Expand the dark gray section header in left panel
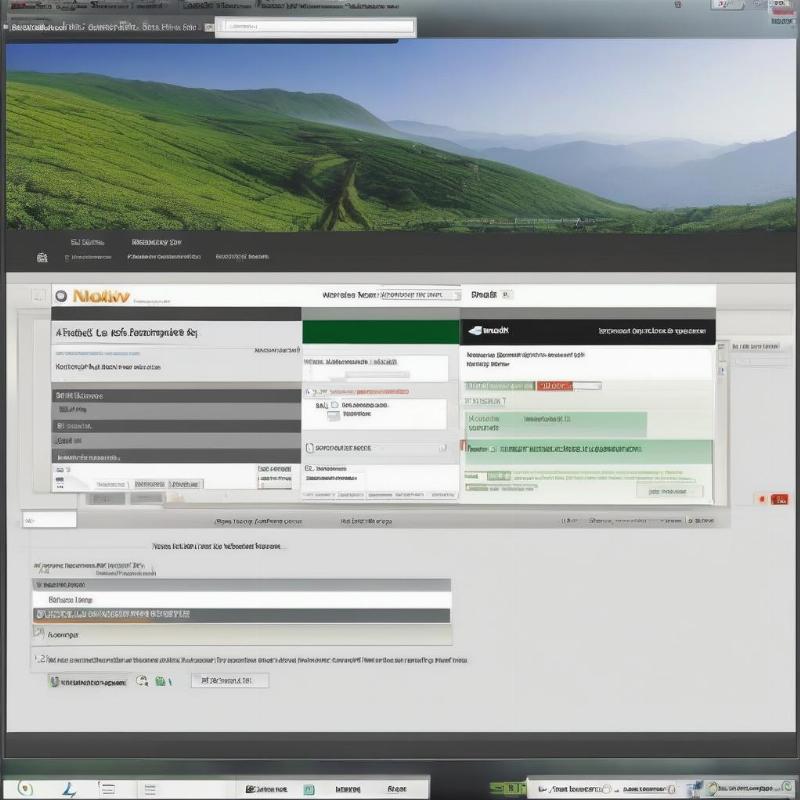The width and height of the screenshot is (800, 800). [175, 396]
